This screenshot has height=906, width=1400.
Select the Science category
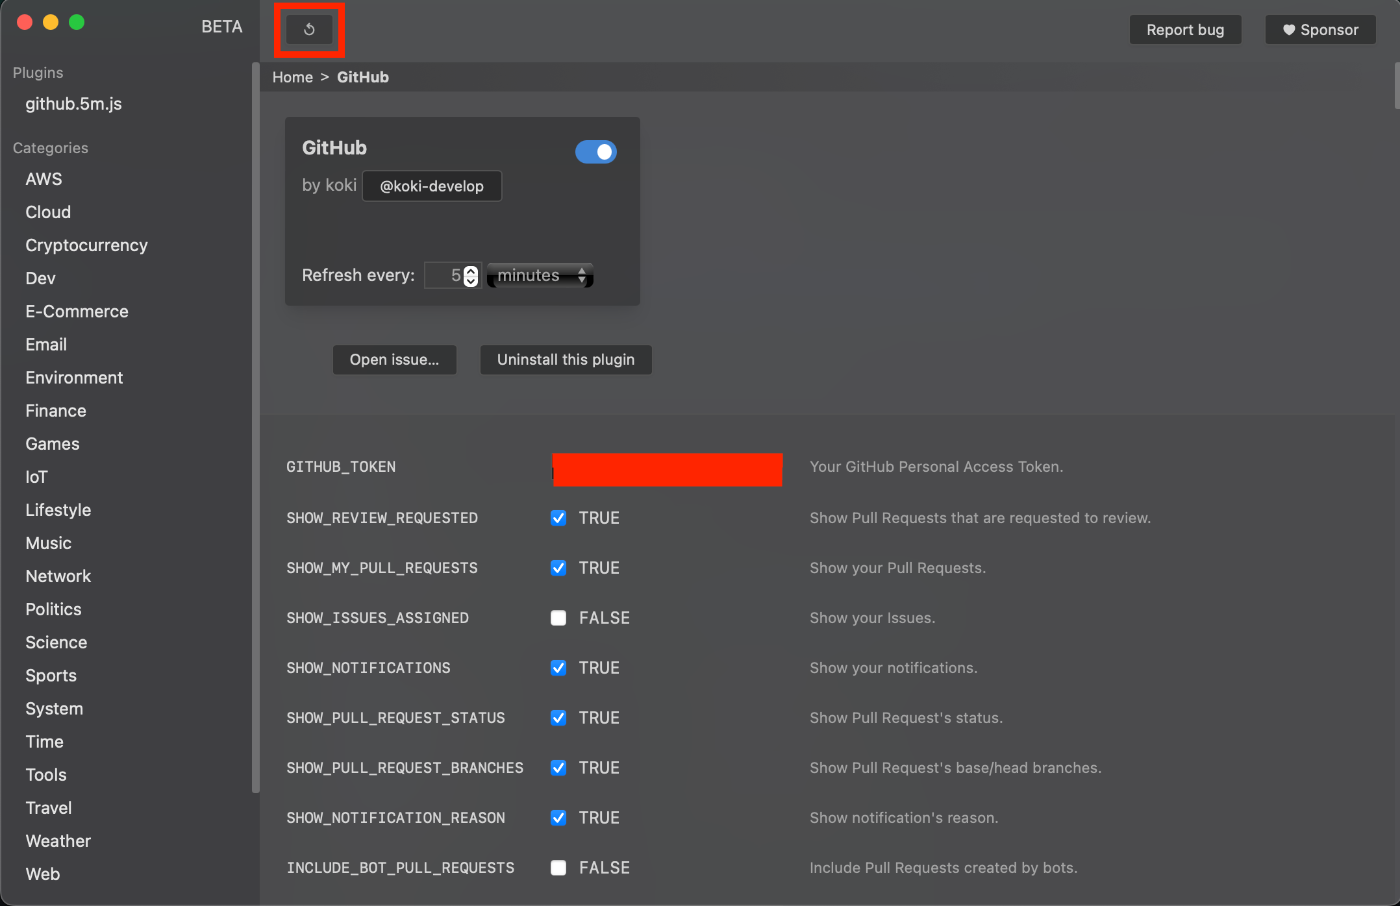(56, 642)
